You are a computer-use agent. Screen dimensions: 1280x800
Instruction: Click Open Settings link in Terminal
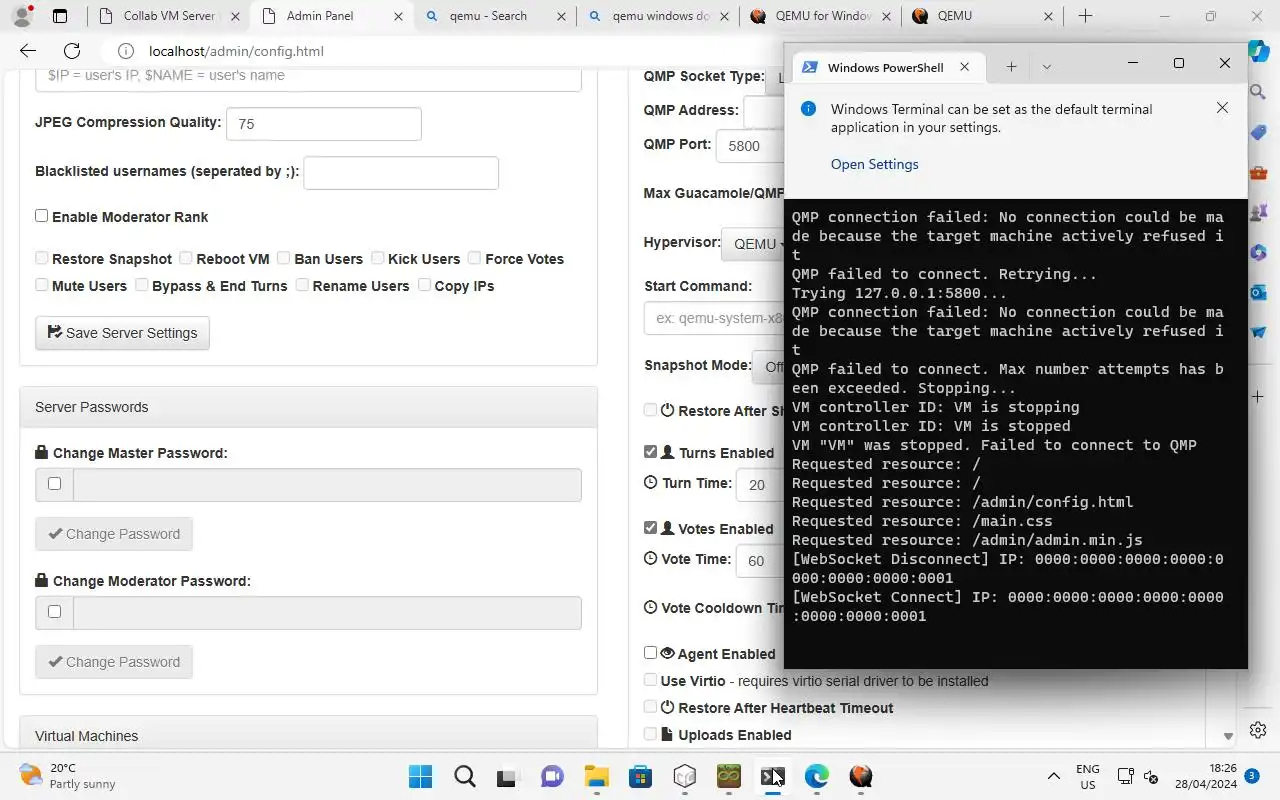coord(874,164)
